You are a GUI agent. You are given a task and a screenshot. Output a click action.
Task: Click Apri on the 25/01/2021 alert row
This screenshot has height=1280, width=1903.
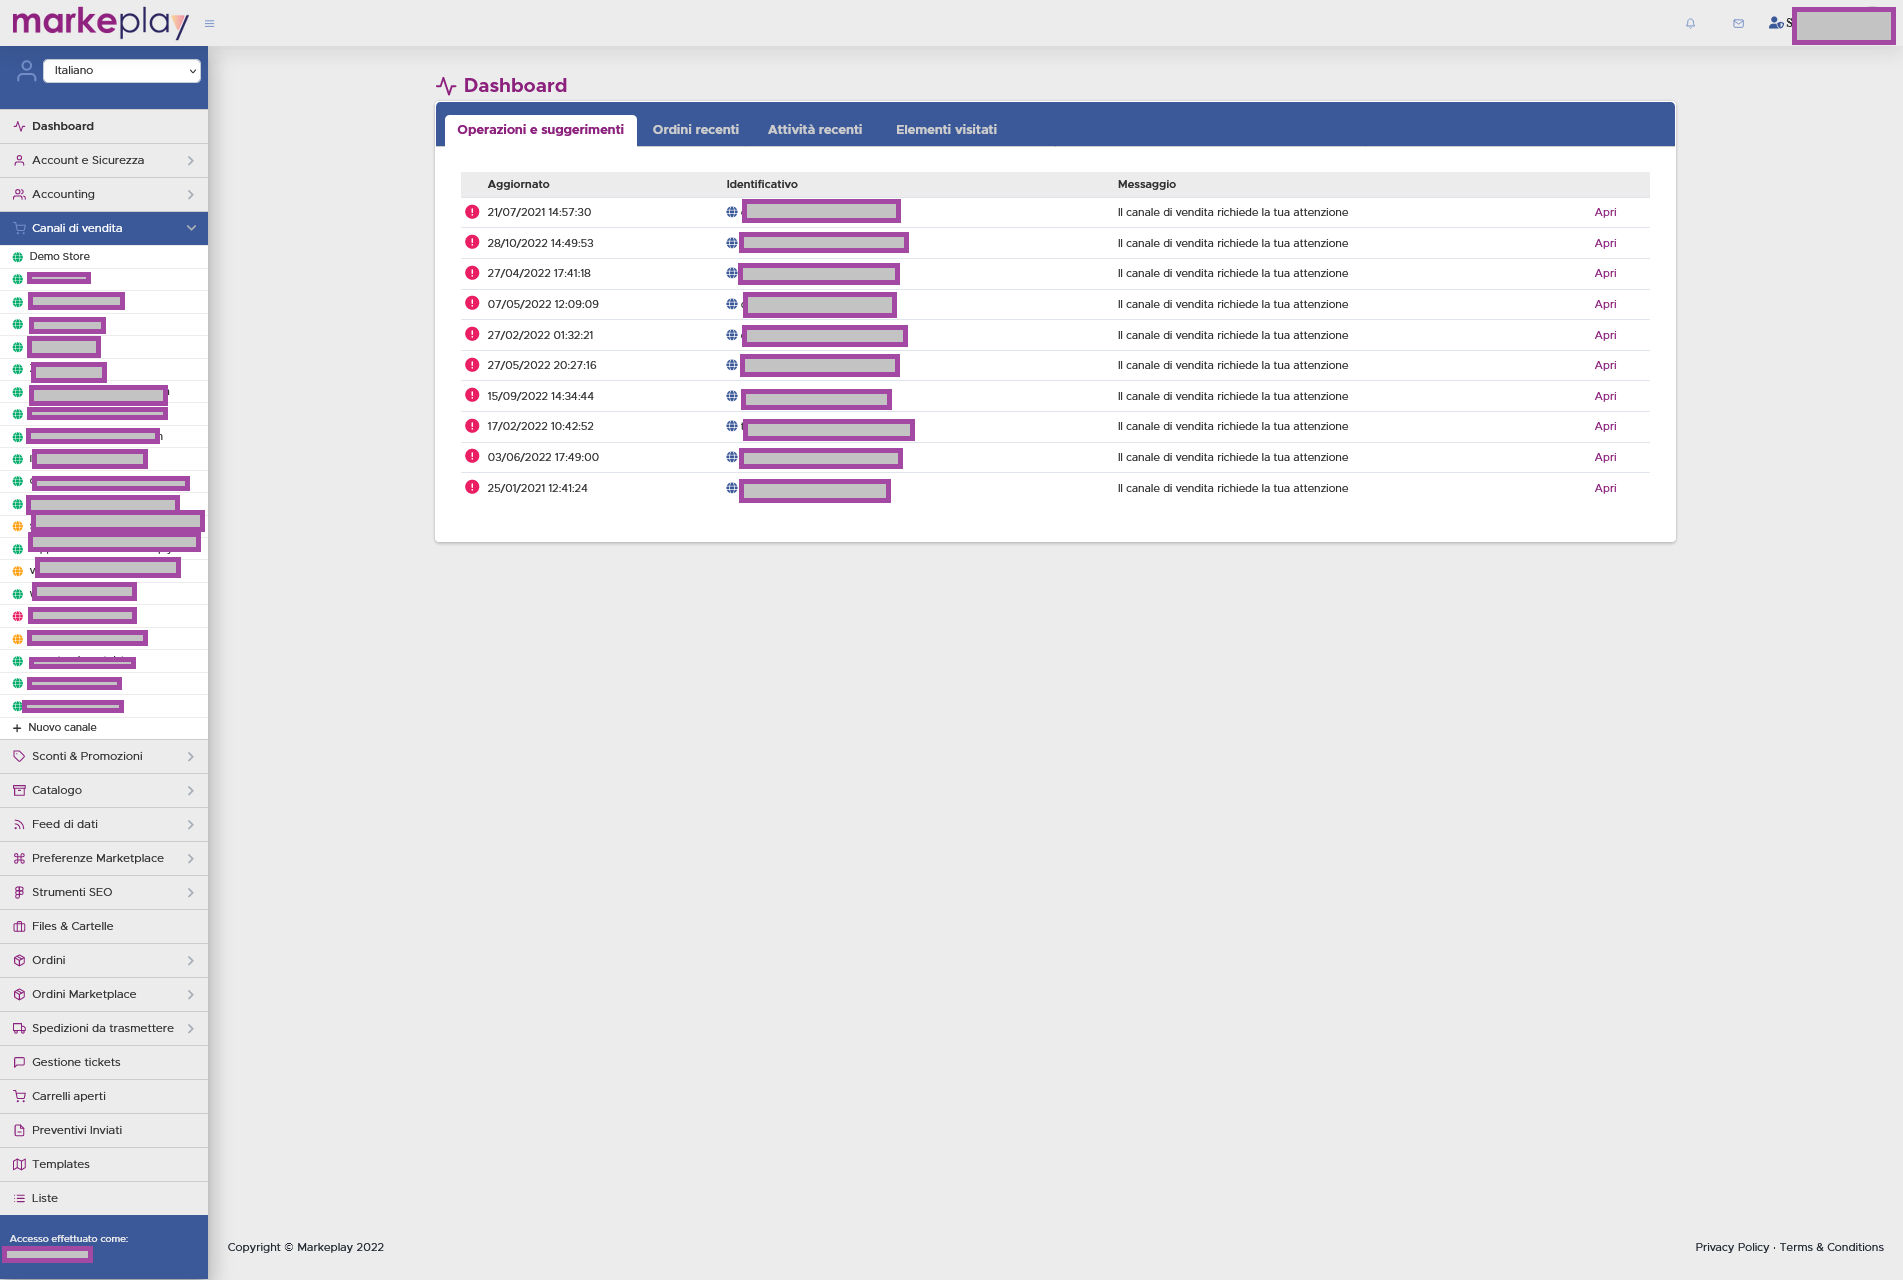pos(1605,488)
